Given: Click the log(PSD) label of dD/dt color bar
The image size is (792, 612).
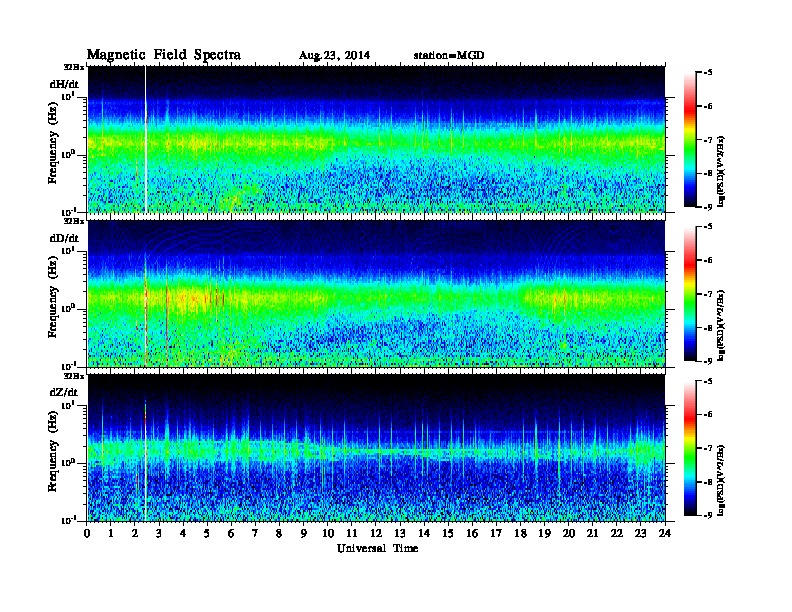Looking at the screenshot, I should (x=721, y=325).
